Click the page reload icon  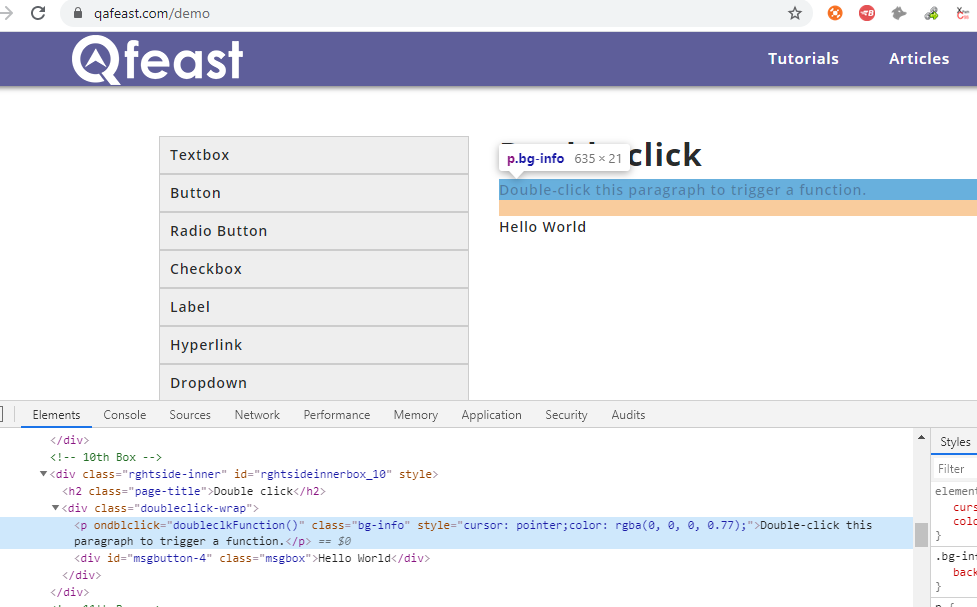[x=38, y=14]
